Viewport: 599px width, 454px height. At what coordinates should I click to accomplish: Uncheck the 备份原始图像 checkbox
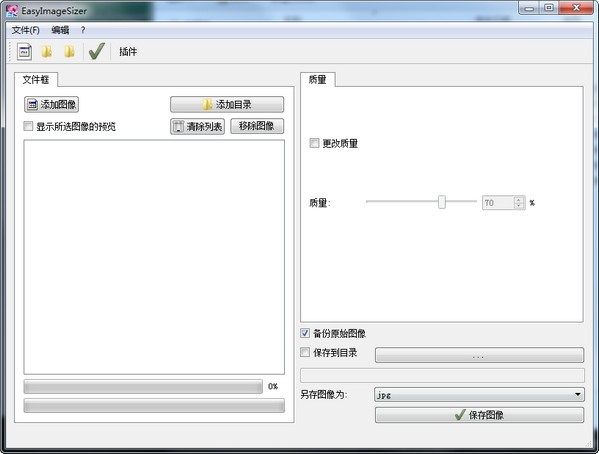(305, 333)
